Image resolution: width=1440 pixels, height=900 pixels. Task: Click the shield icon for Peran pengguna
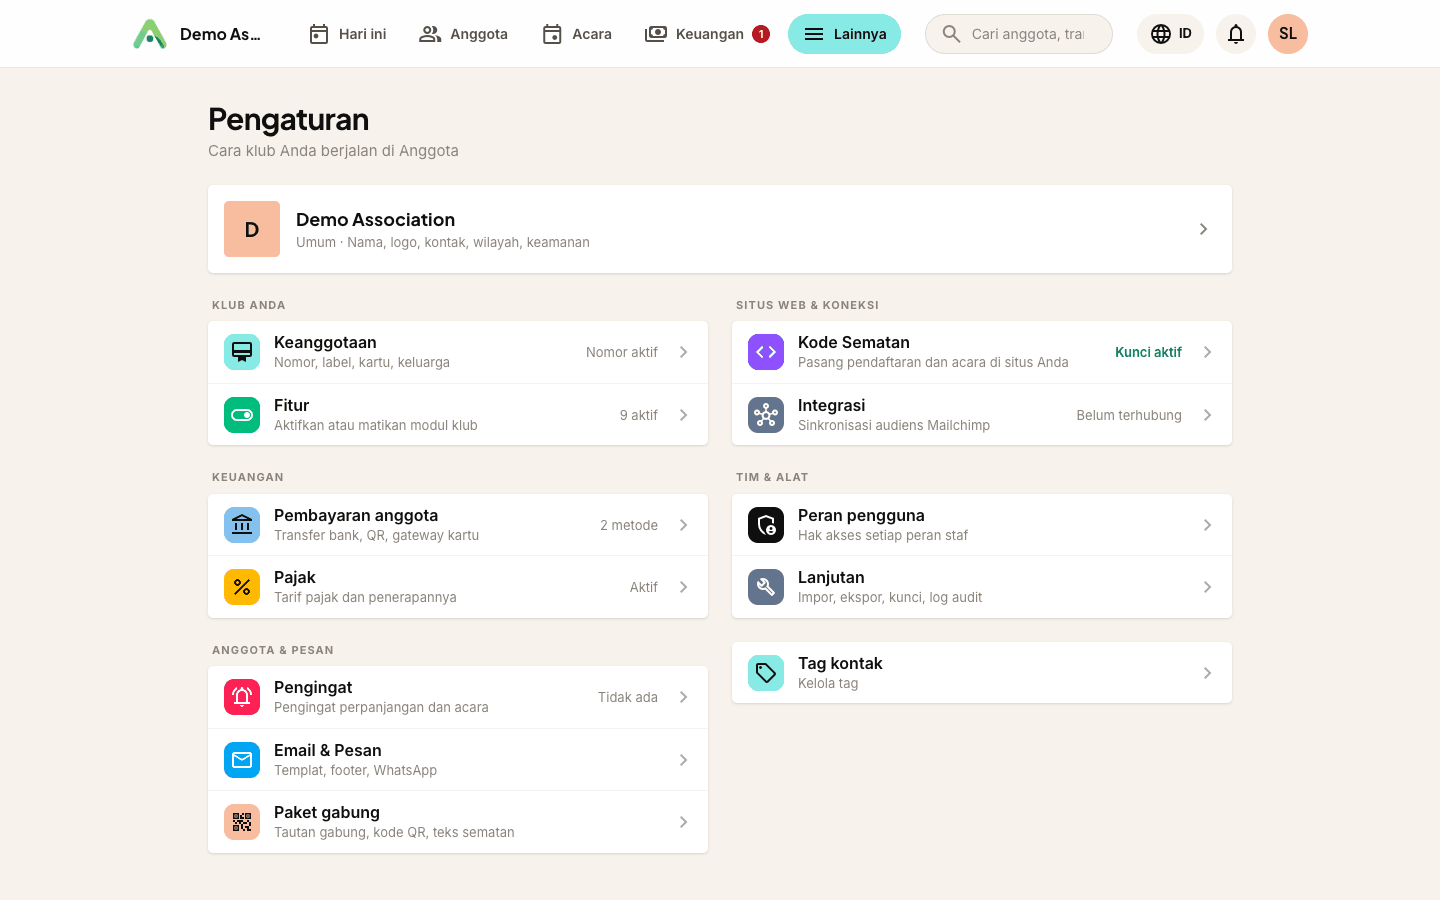[766, 525]
